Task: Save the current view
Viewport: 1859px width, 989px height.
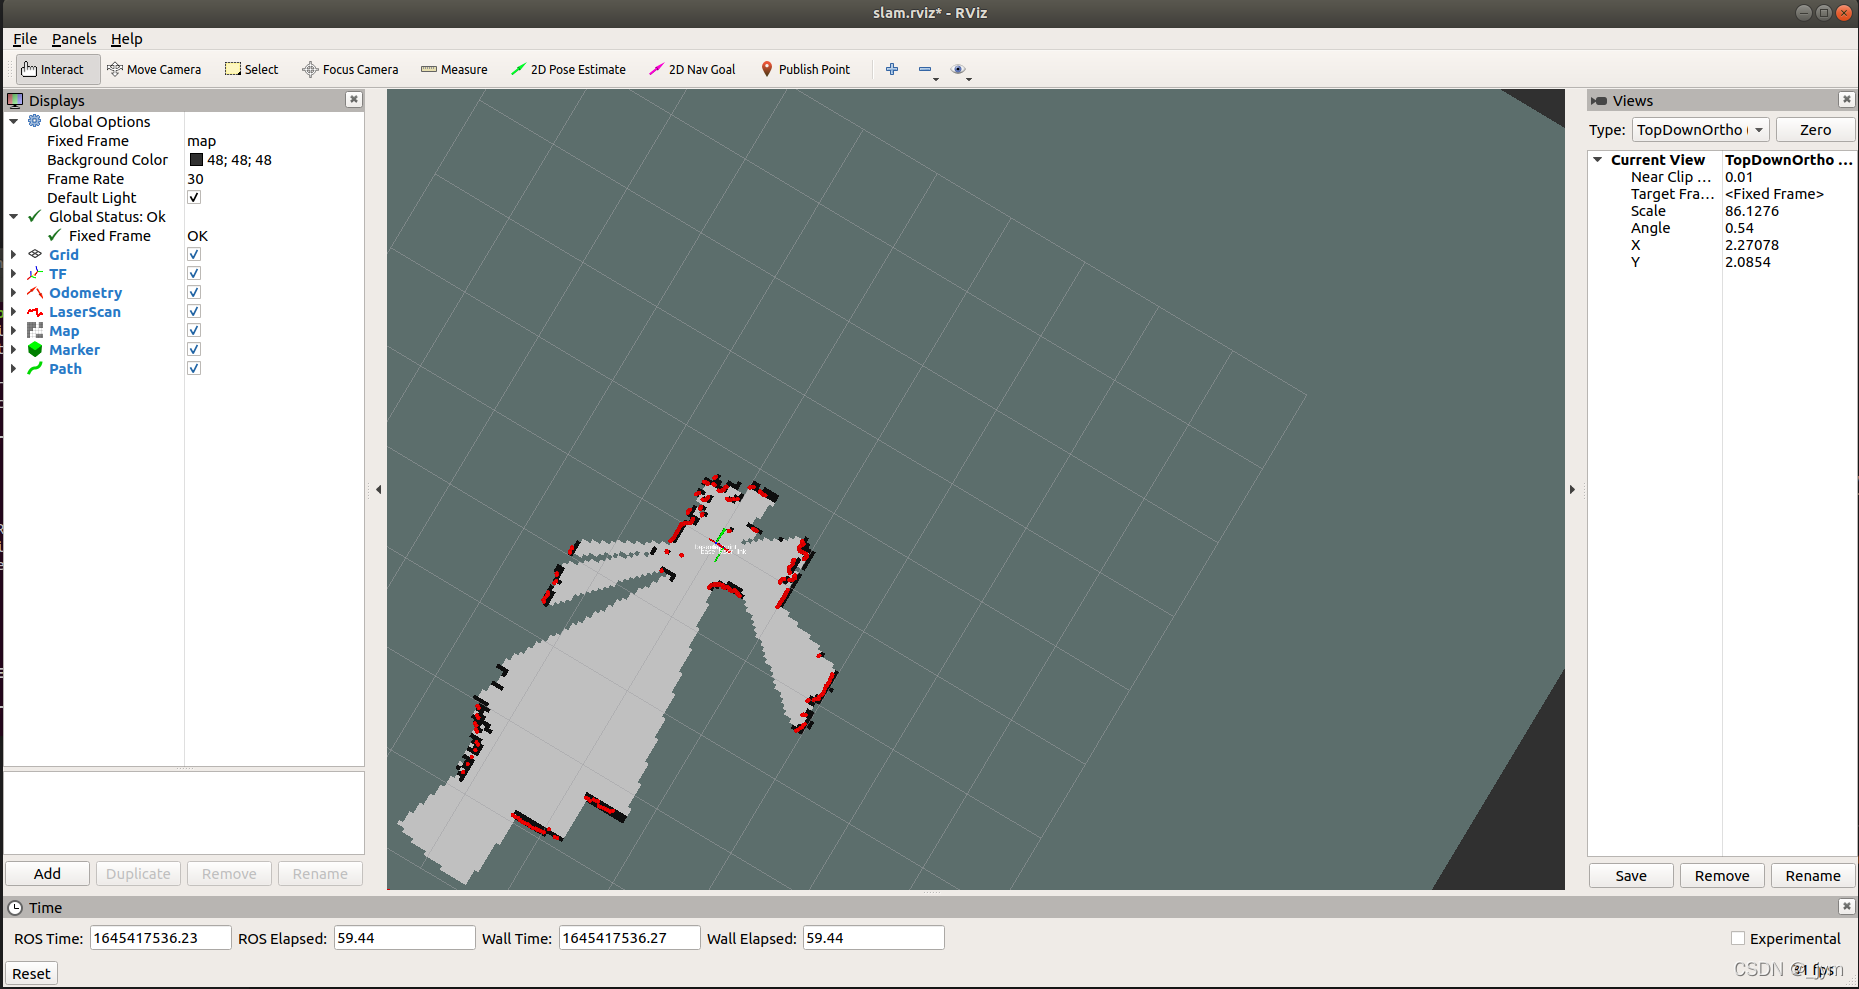Action: pos(1631,875)
